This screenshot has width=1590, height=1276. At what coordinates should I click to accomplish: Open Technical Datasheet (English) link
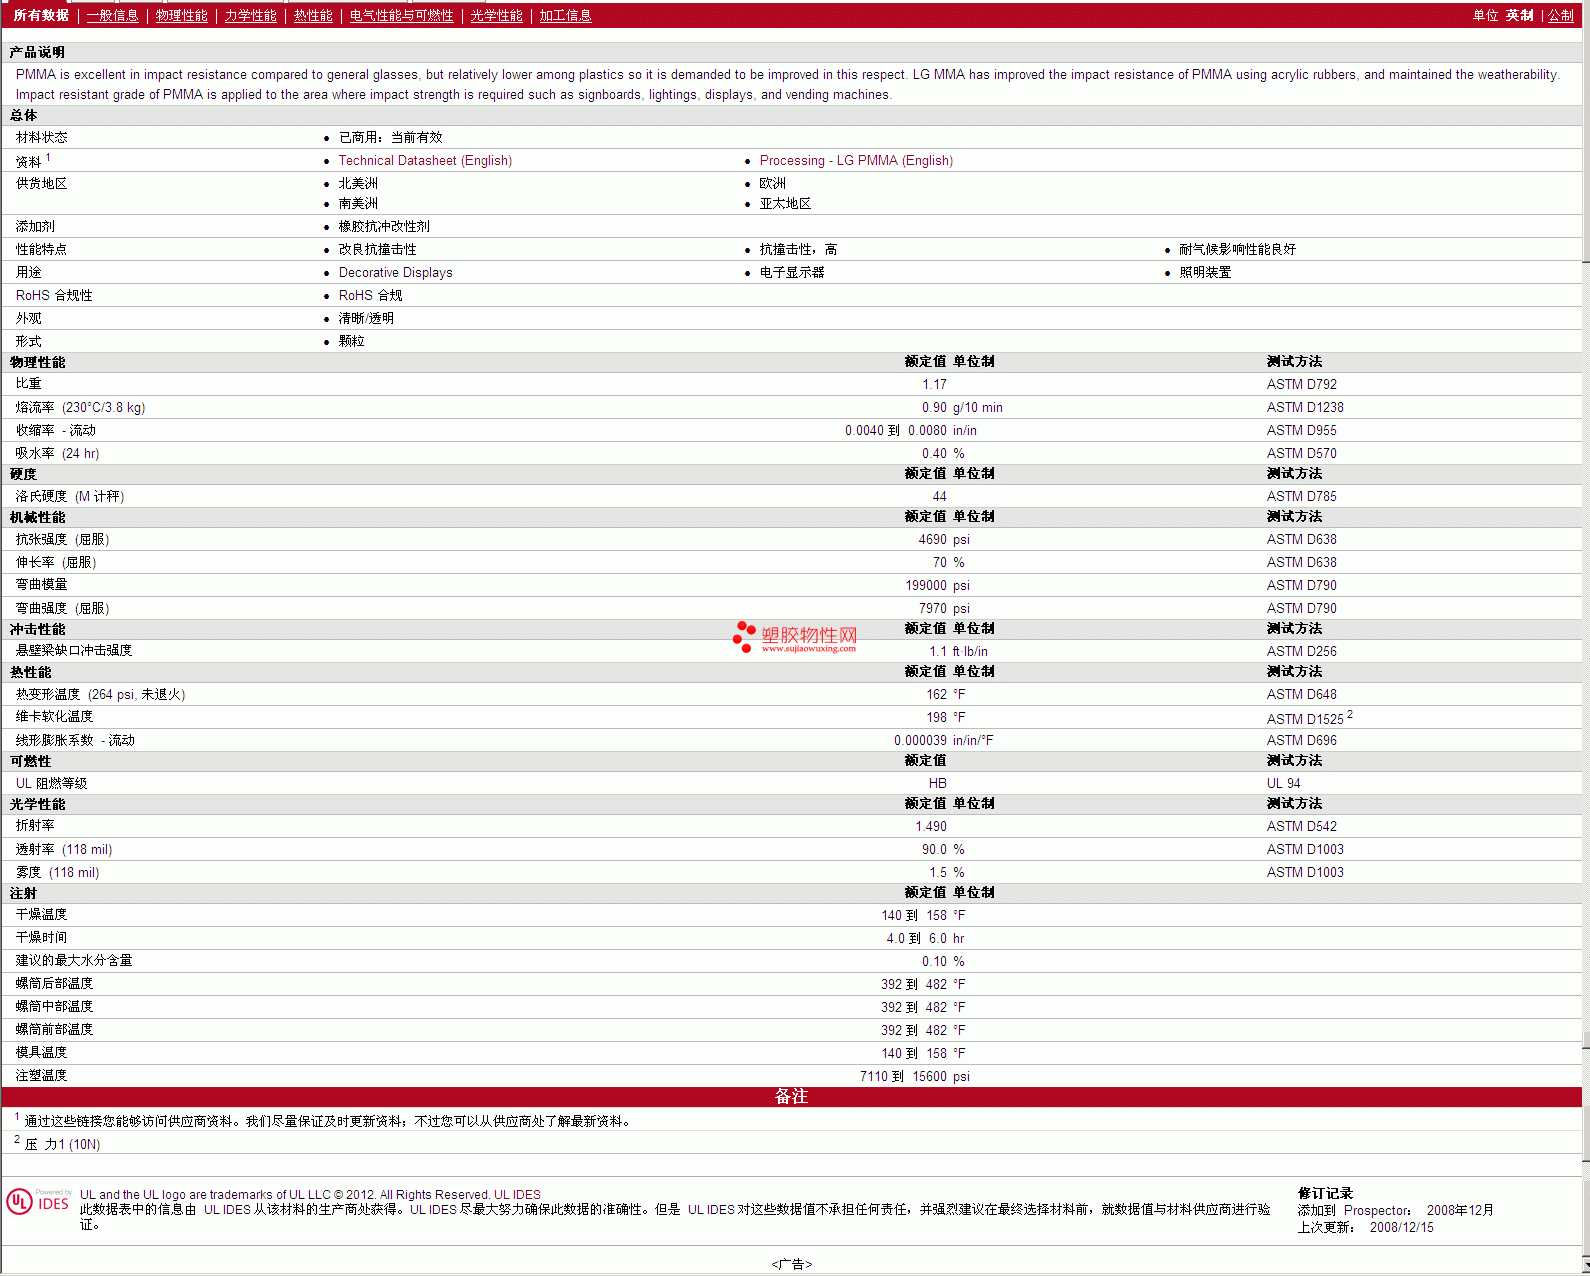coord(425,161)
